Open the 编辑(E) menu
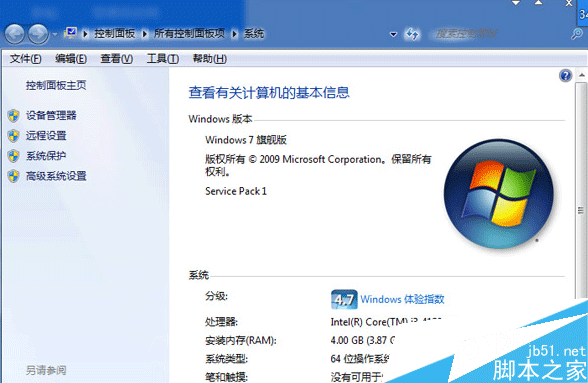The width and height of the screenshot is (588, 383). tap(71, 59)
